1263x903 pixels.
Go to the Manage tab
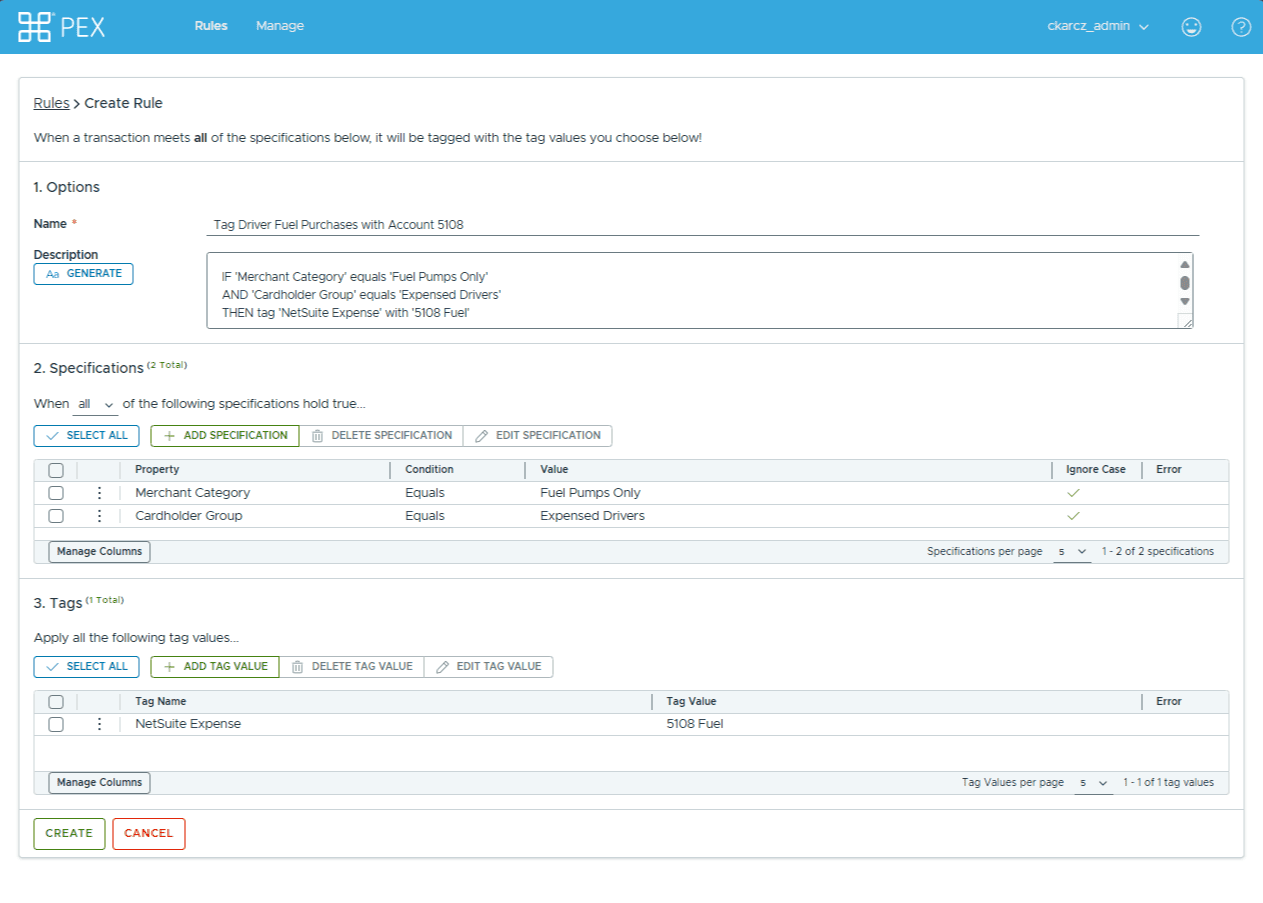coord(280,26)
